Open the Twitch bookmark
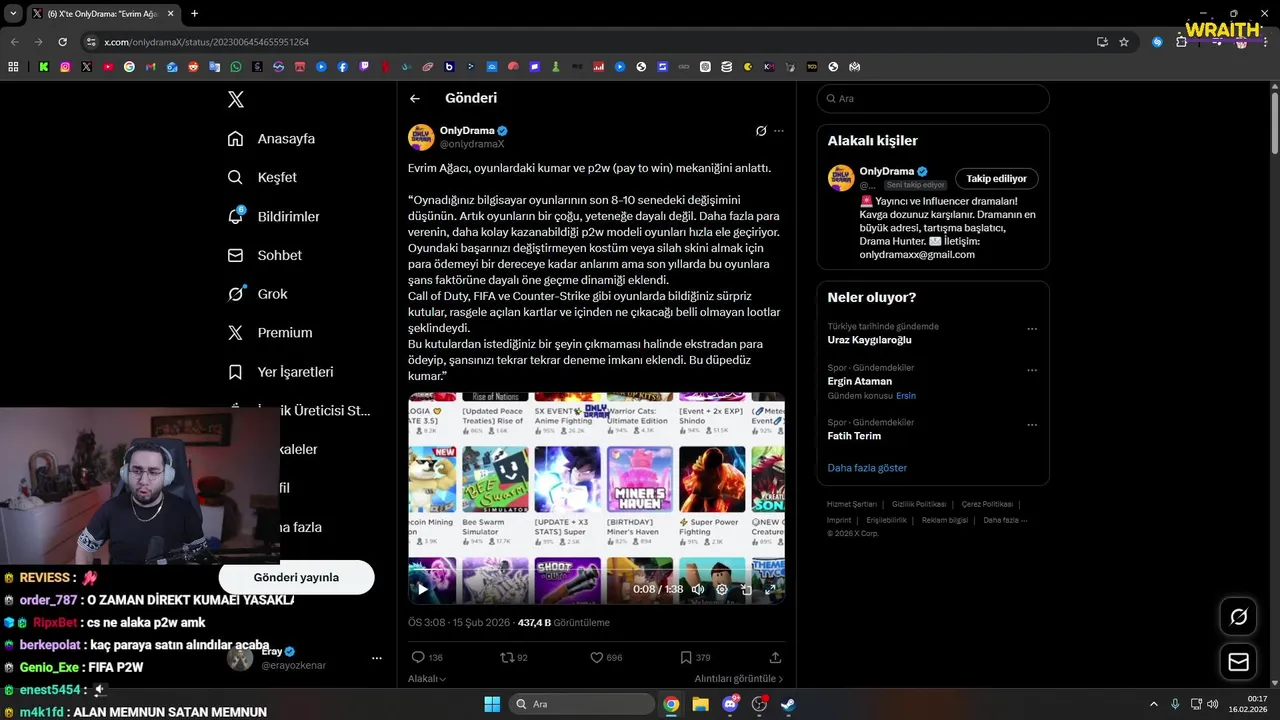Image resolution: width=1280 pixels, height=720 pixels. tap(364, 67)
